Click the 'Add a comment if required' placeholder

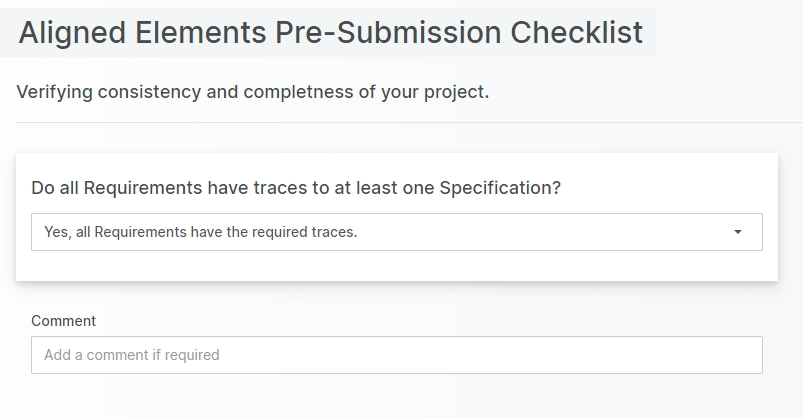(x=132, y=355)
